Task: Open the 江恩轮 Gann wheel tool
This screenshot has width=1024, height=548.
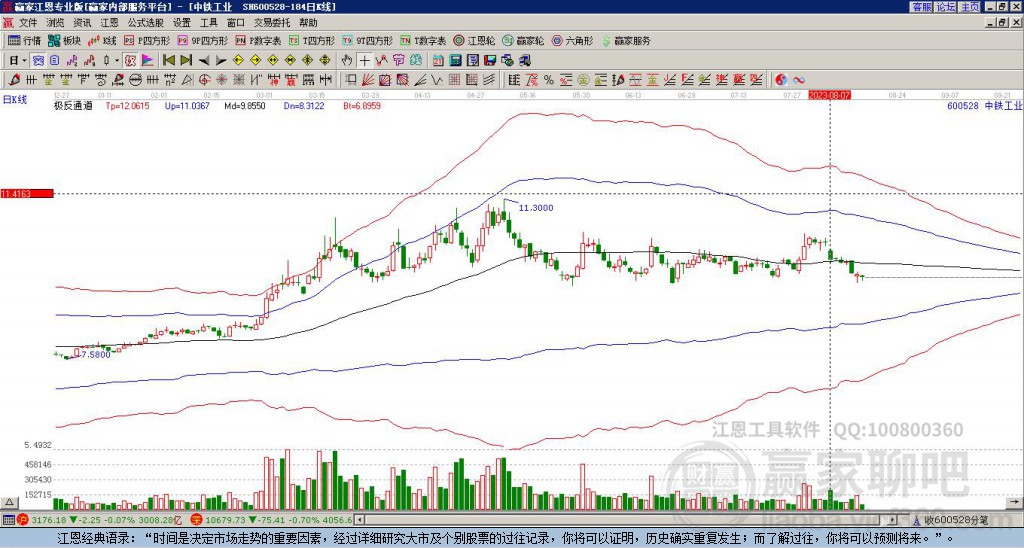Action: tap(474, 41)
